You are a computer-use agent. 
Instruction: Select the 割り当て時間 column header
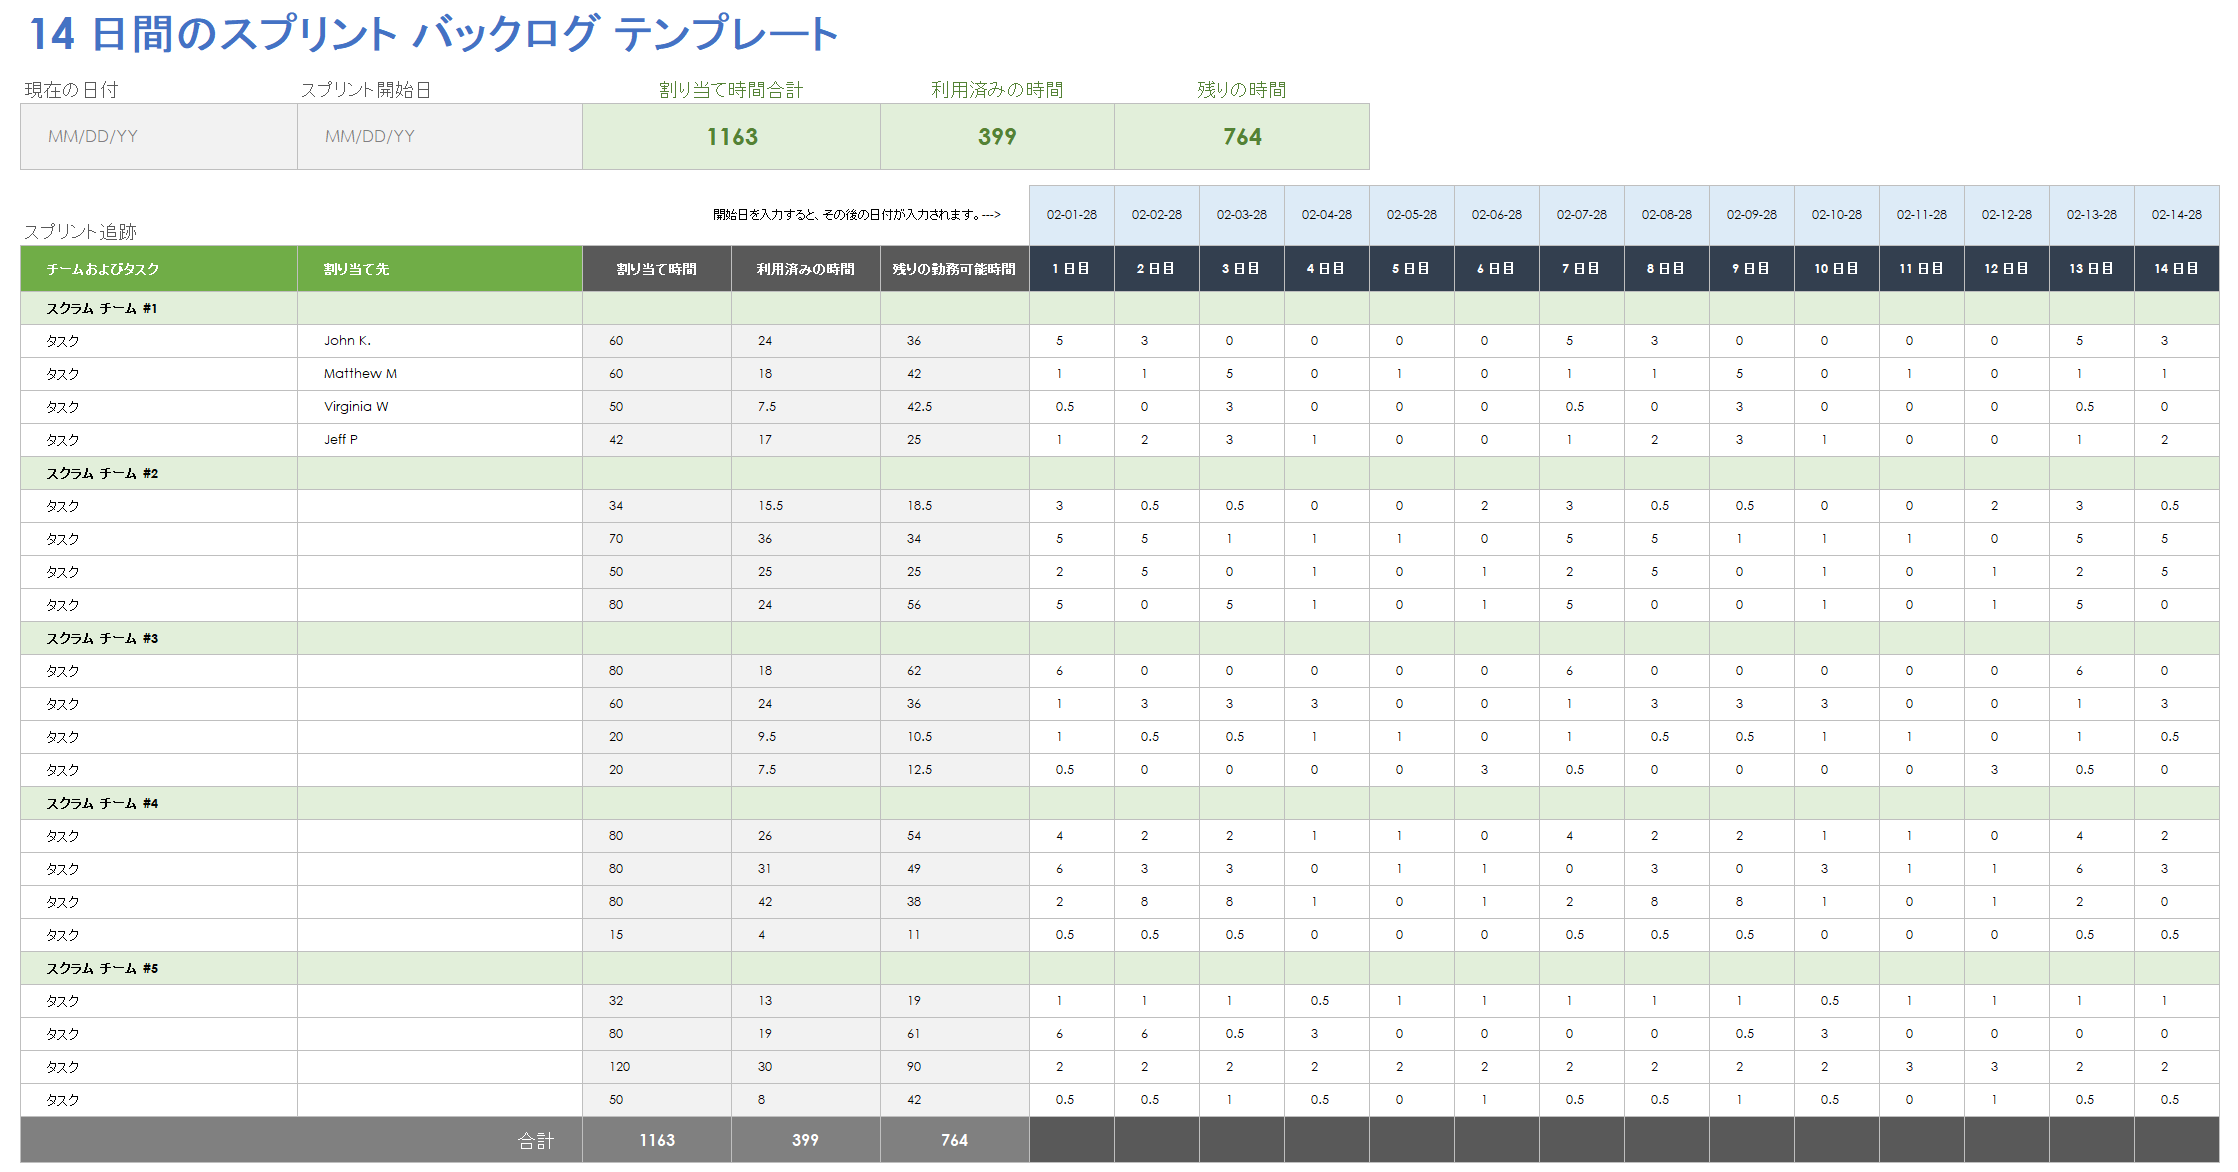(x=657, y=269)
